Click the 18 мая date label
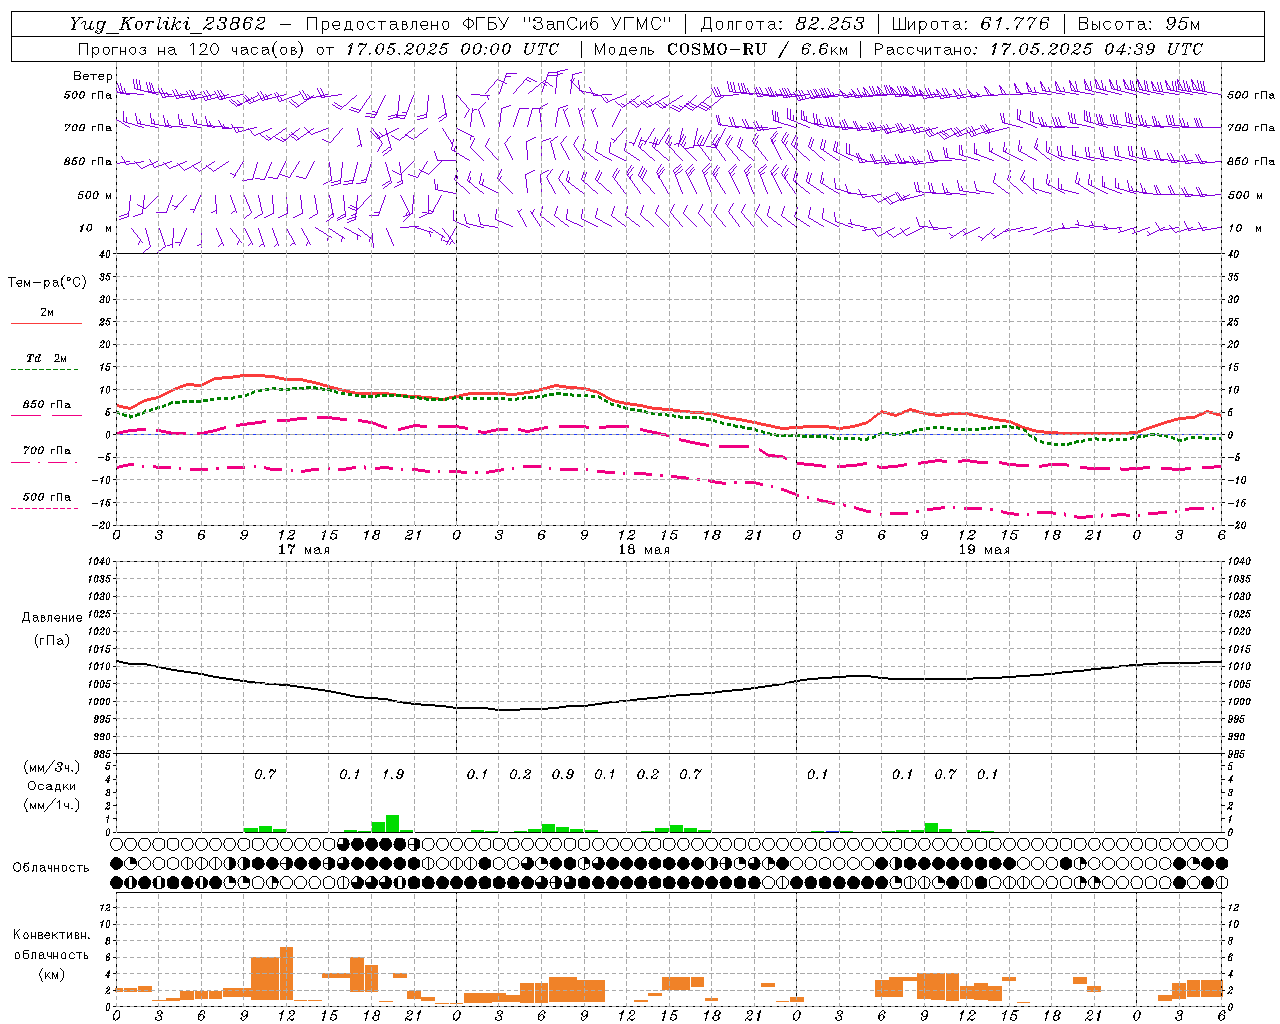The width and height of the screenshot is (1280, 1024). (644, 550)
